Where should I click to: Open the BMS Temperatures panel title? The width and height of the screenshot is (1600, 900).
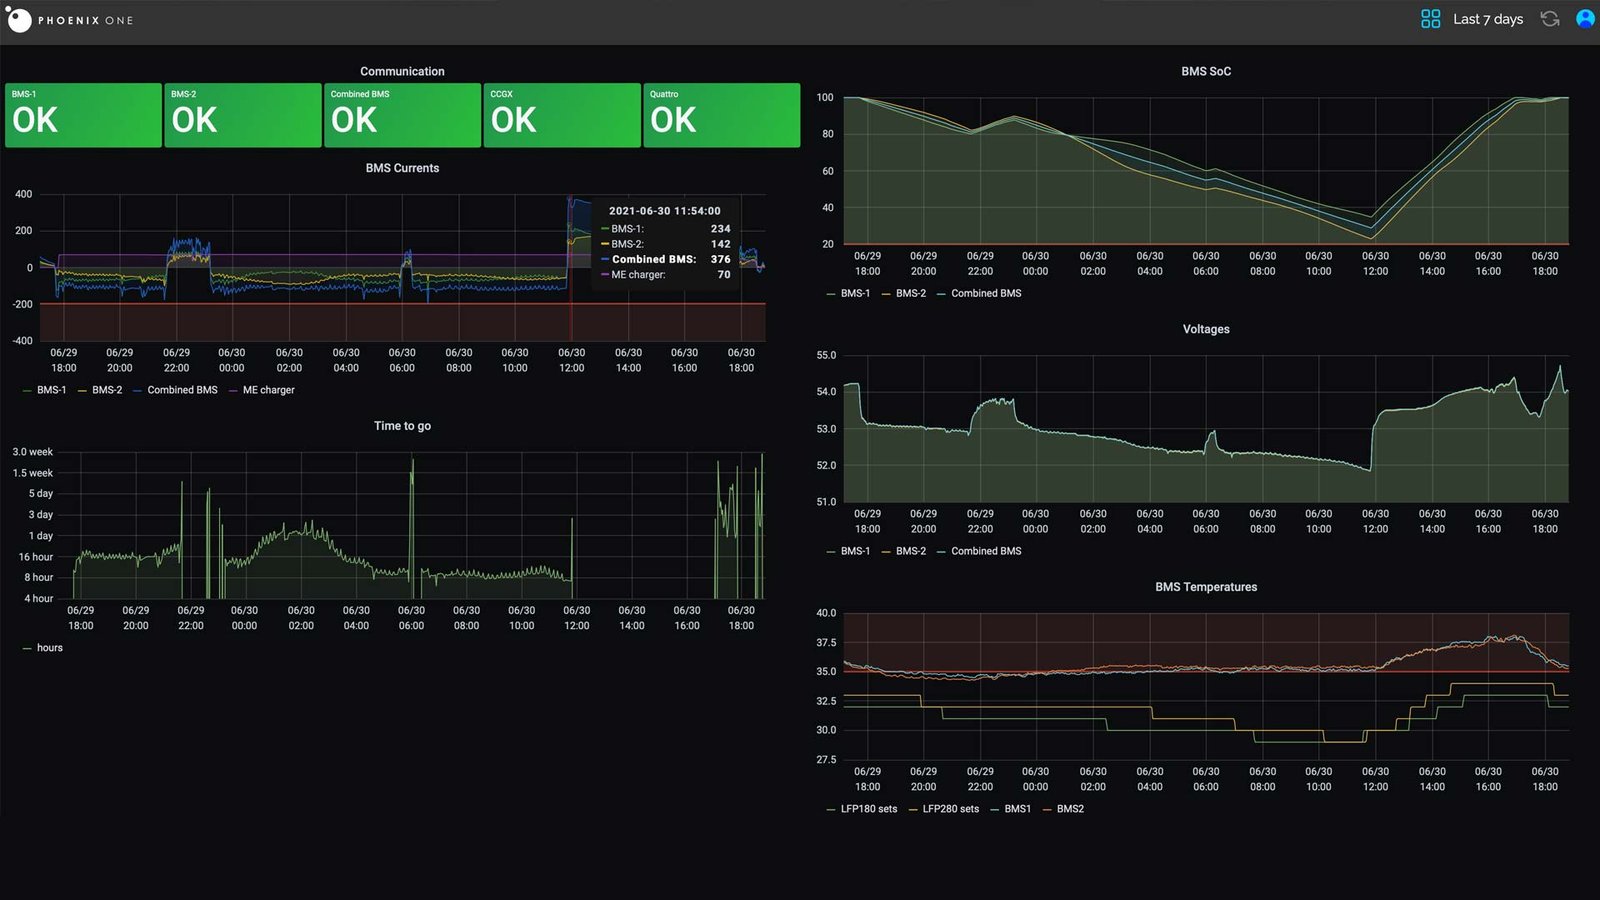tap(1206, 587)
